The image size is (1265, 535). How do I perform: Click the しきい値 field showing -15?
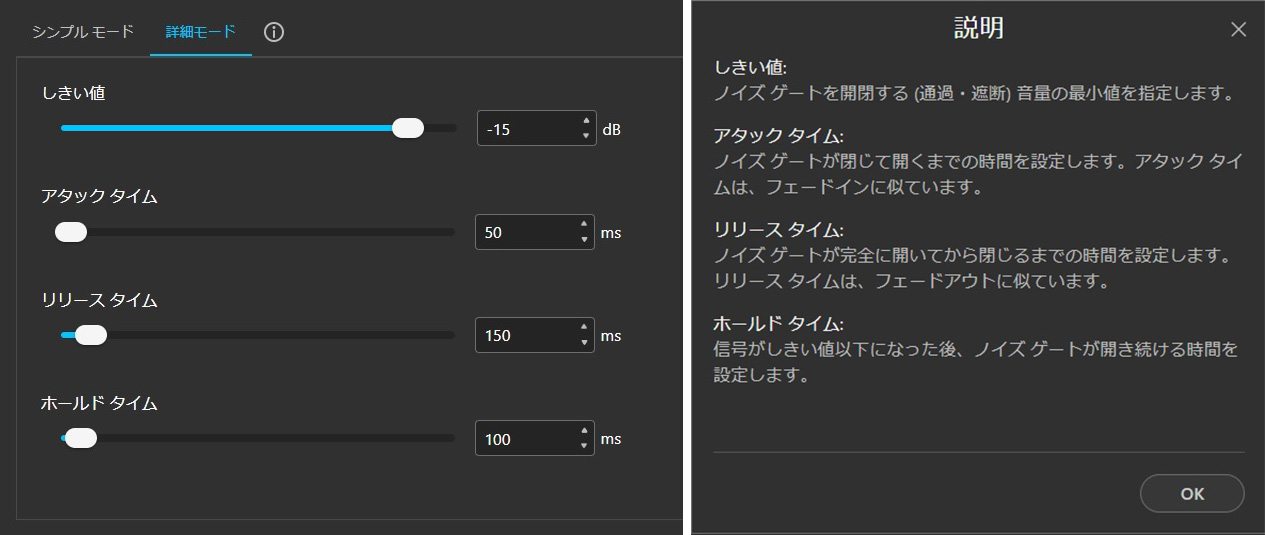point(525,129)
